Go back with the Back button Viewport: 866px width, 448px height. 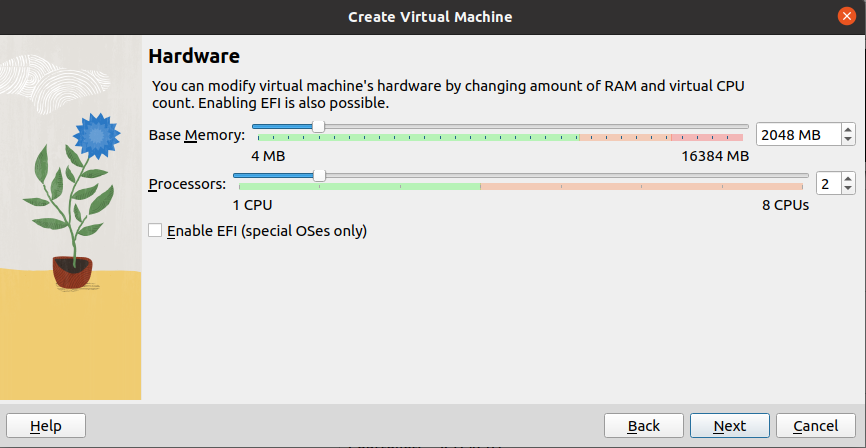tap(644, 426)
